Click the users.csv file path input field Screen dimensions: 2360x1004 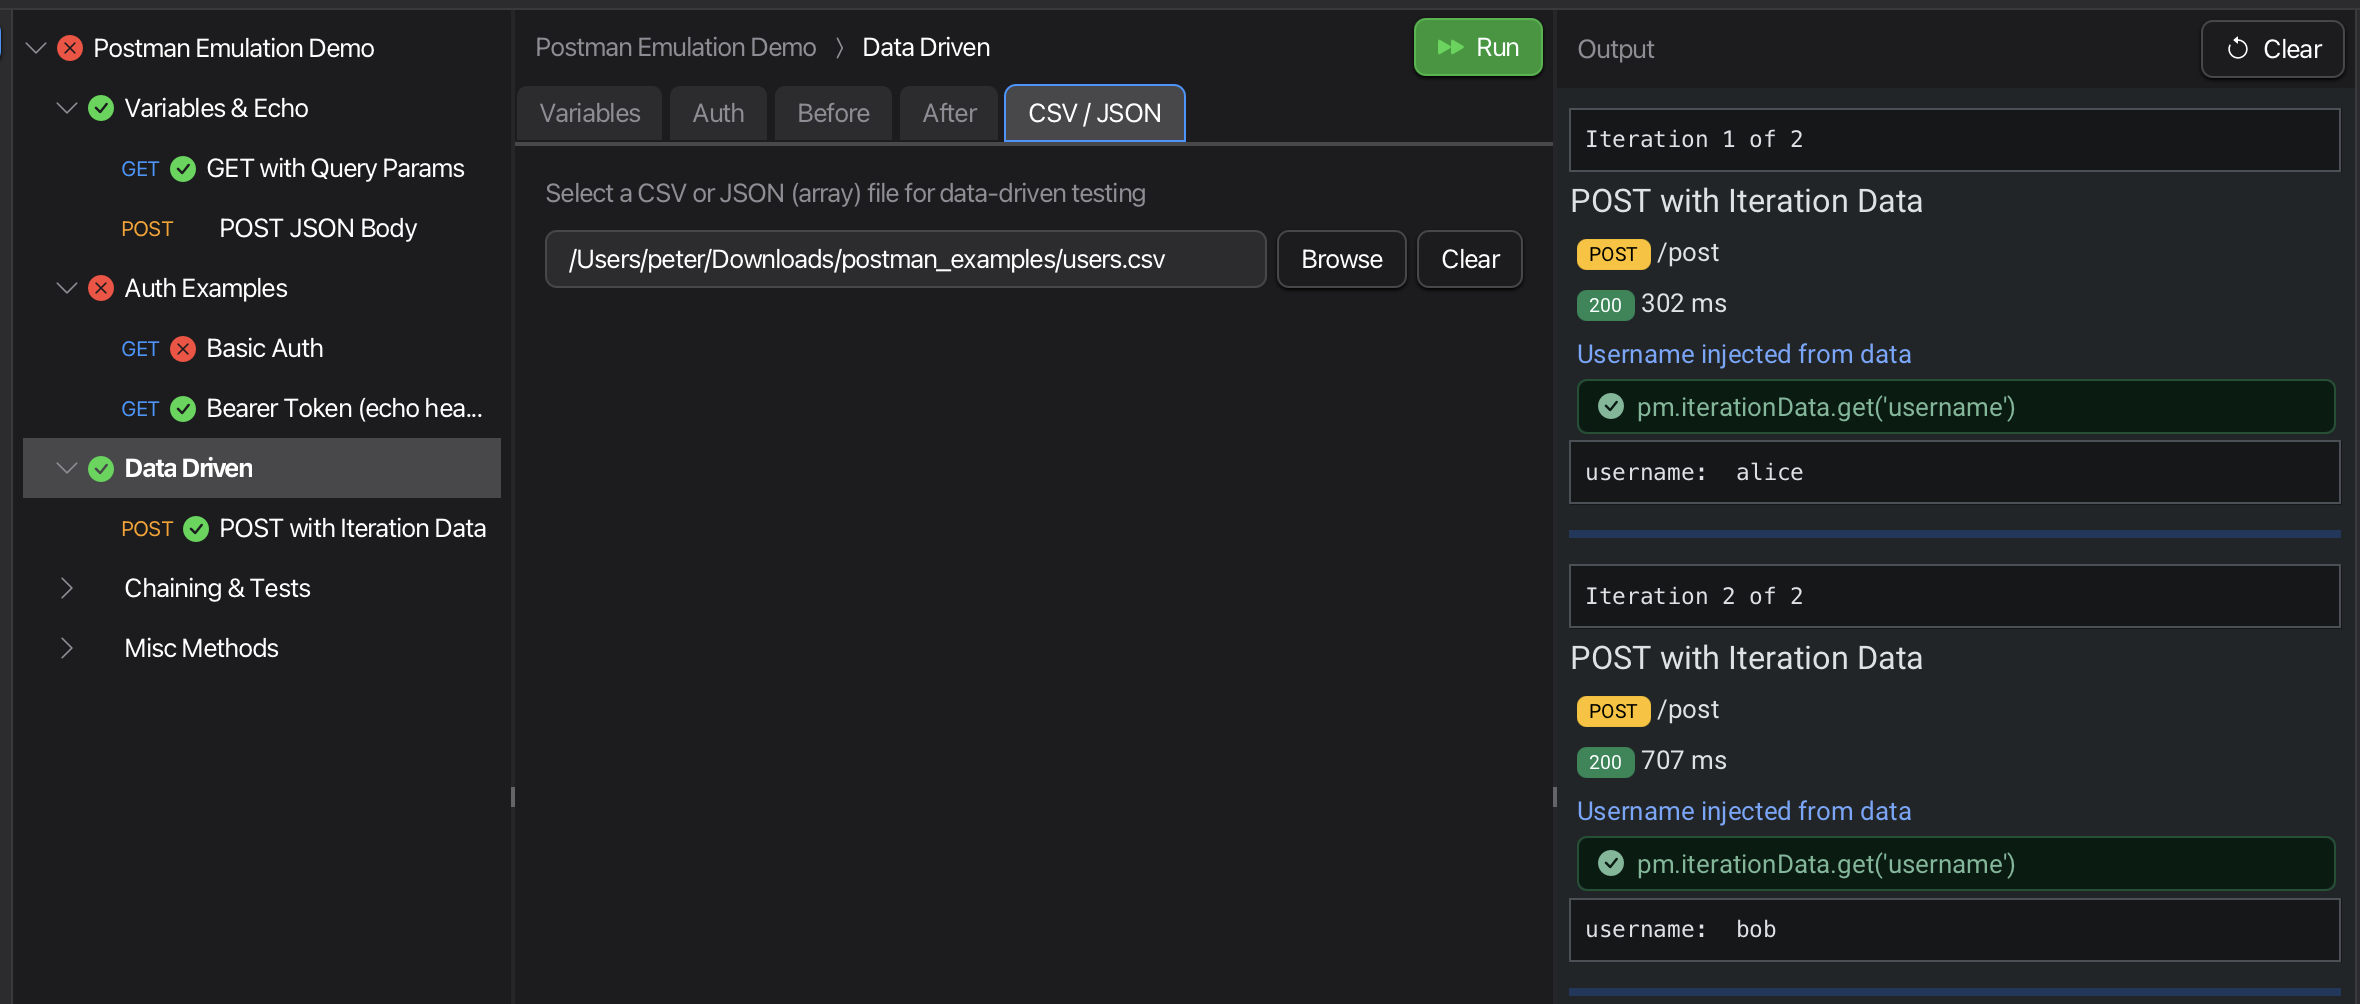904,259
